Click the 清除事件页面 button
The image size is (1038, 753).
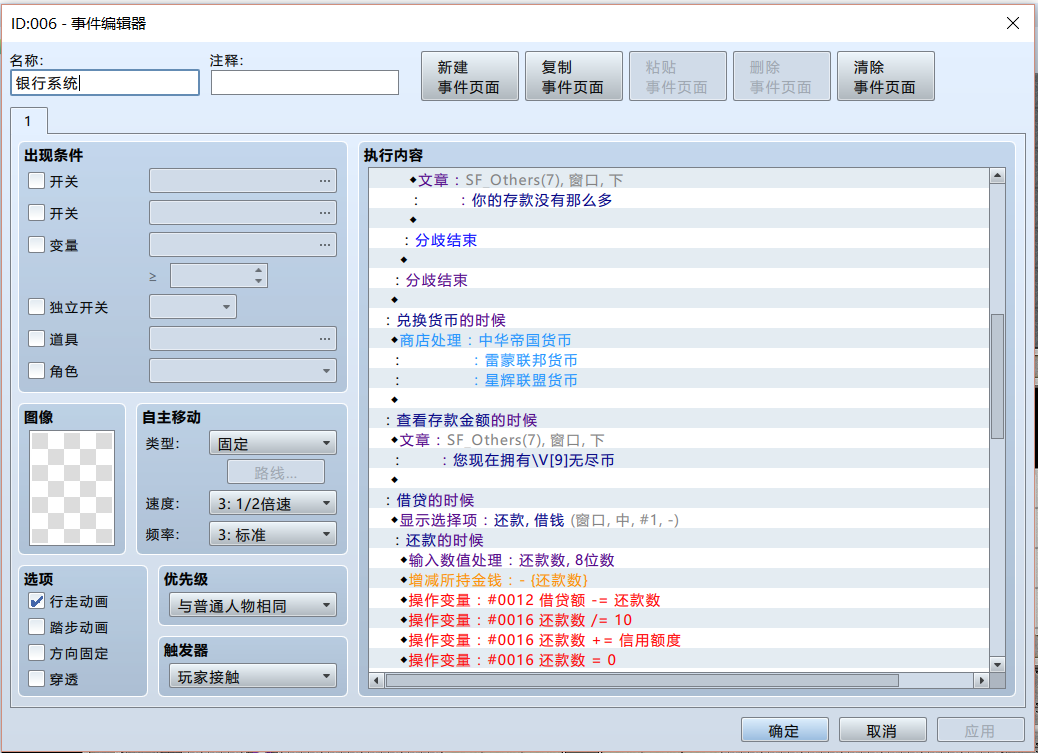886,76
